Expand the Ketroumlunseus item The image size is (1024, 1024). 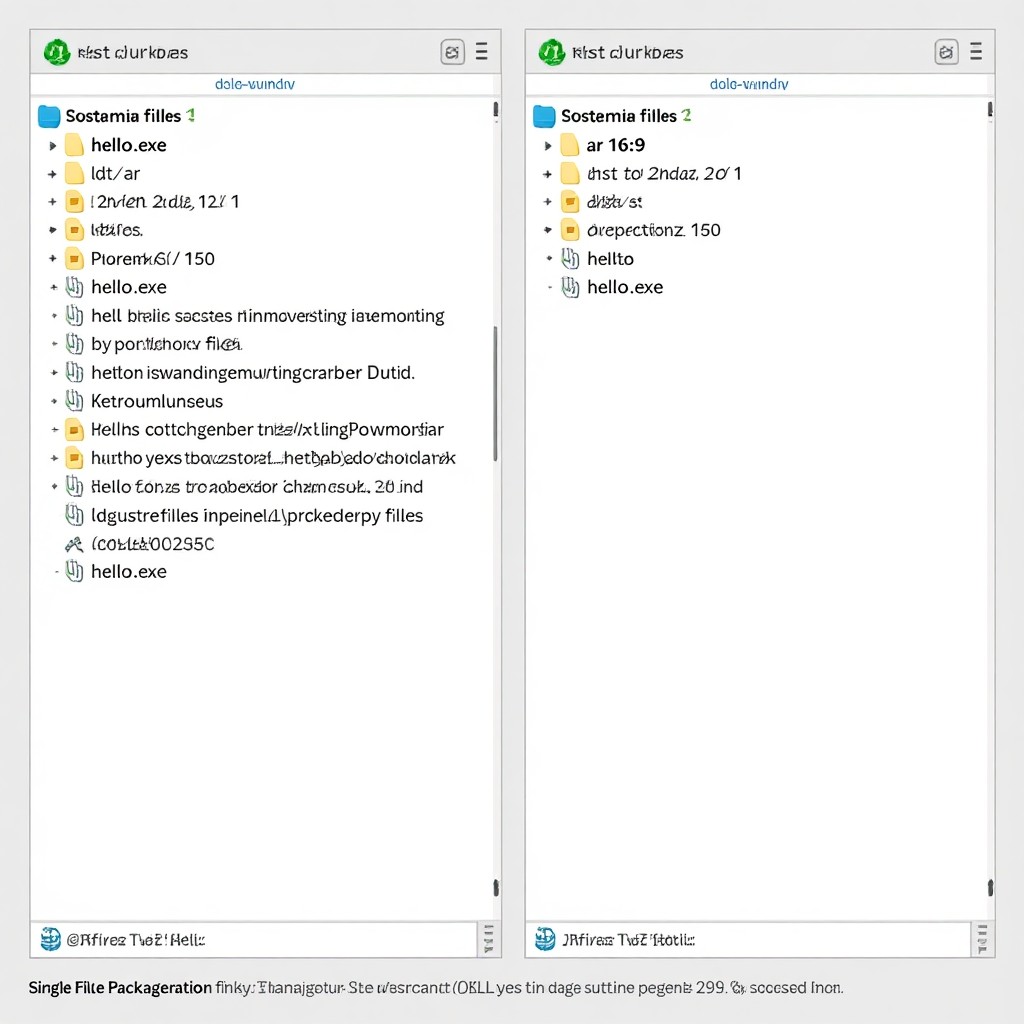point(53,402)
